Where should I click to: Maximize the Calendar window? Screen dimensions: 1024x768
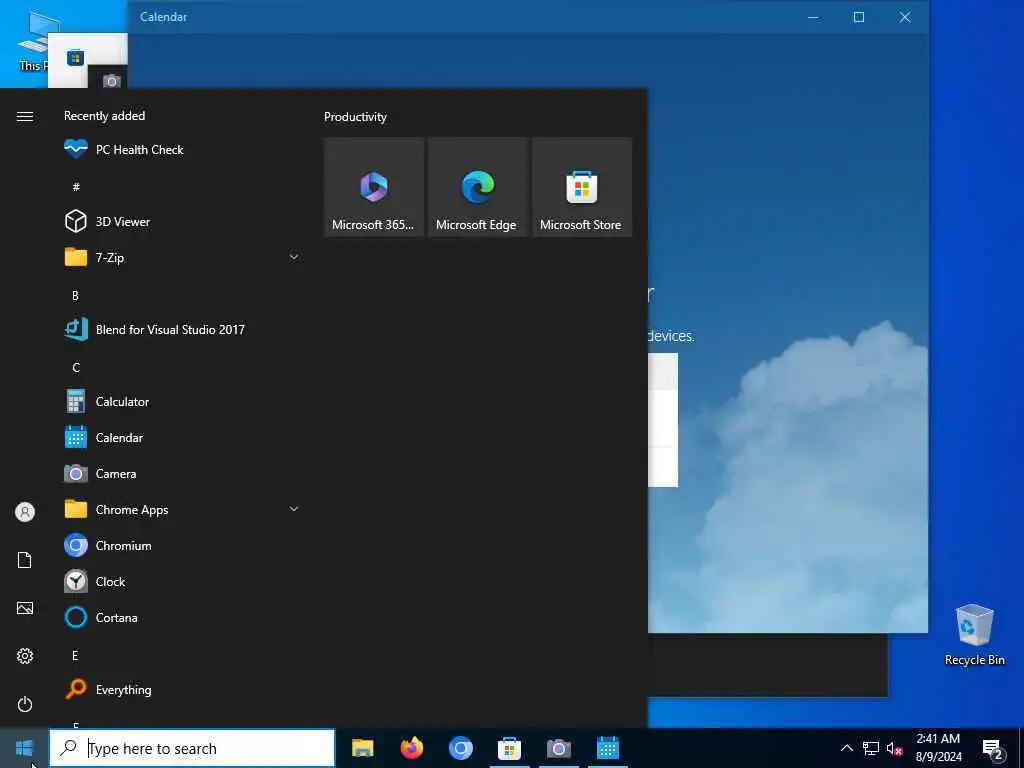pyautogui.click(x=859, y=17)
